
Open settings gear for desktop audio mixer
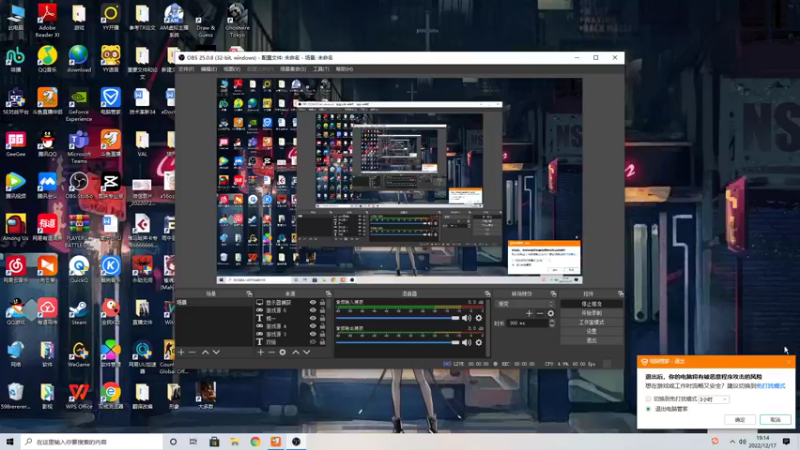(478, 343)
